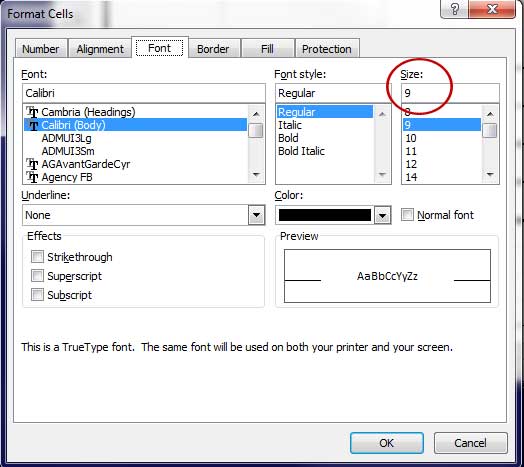Screen dimensions: 524x467
Task: Select Calibri (Body) in font list
Action: click(135, 125)
